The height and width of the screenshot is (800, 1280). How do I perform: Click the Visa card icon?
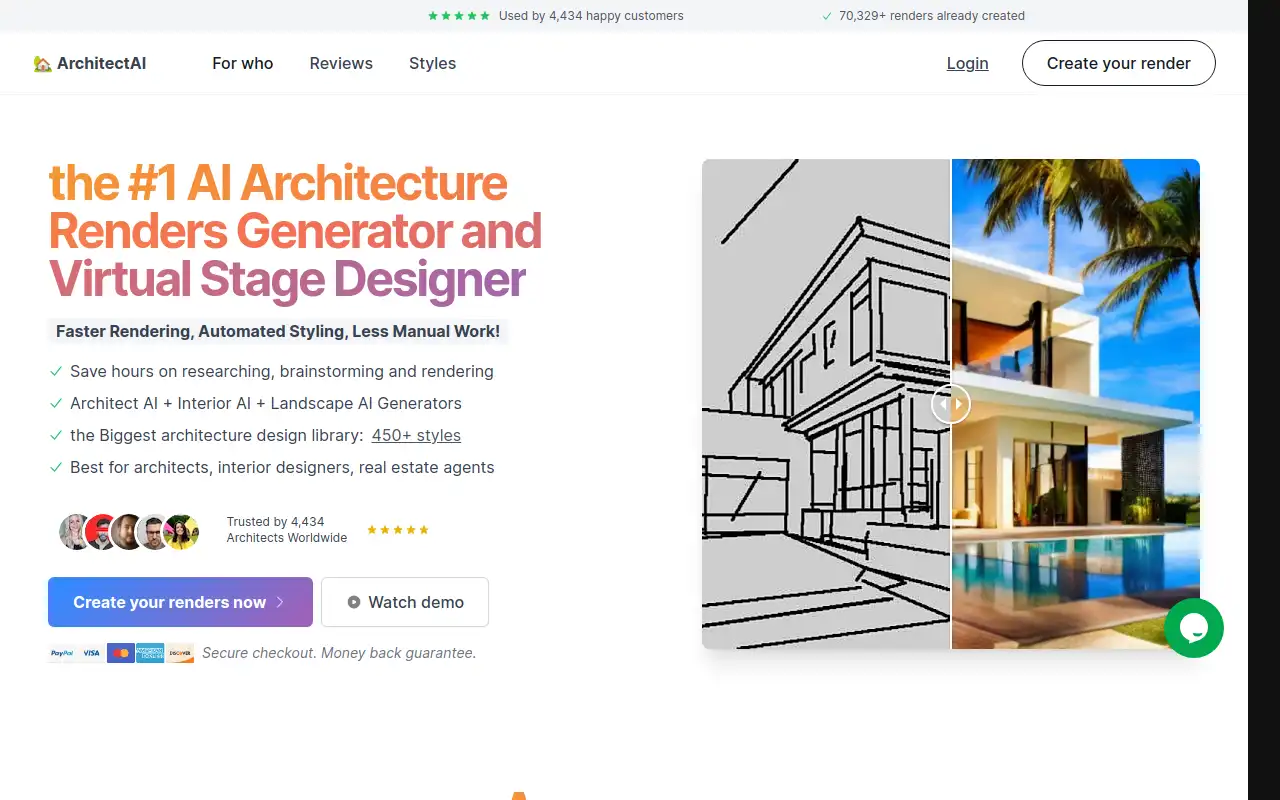(92, 653)
